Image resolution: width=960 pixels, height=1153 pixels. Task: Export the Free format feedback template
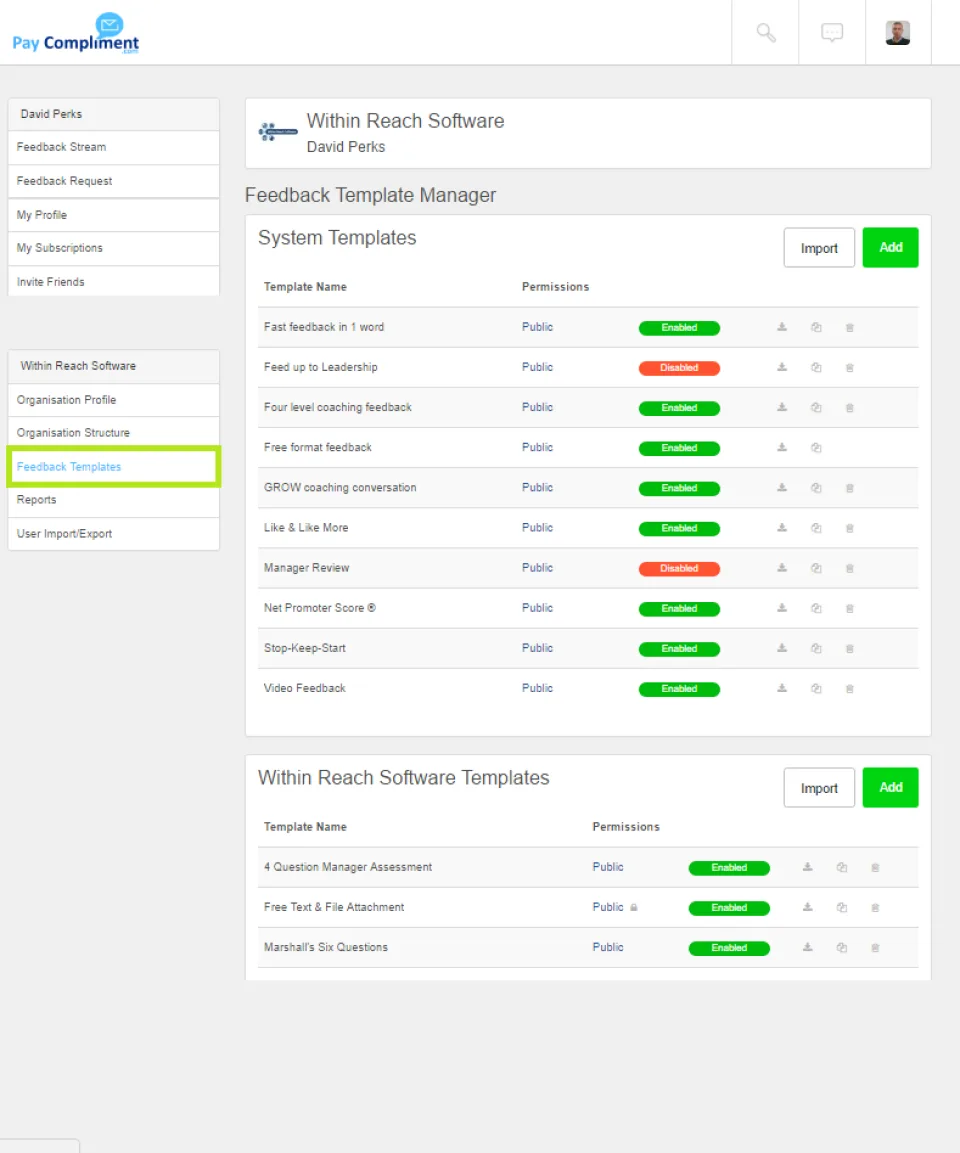tap(782, 447)
